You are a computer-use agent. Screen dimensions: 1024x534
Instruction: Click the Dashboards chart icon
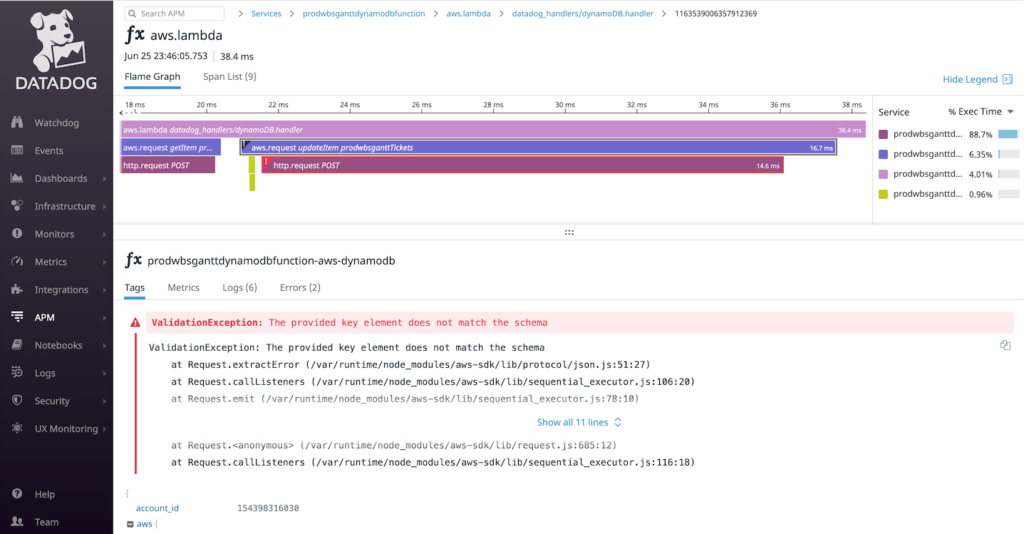(17, 178)
